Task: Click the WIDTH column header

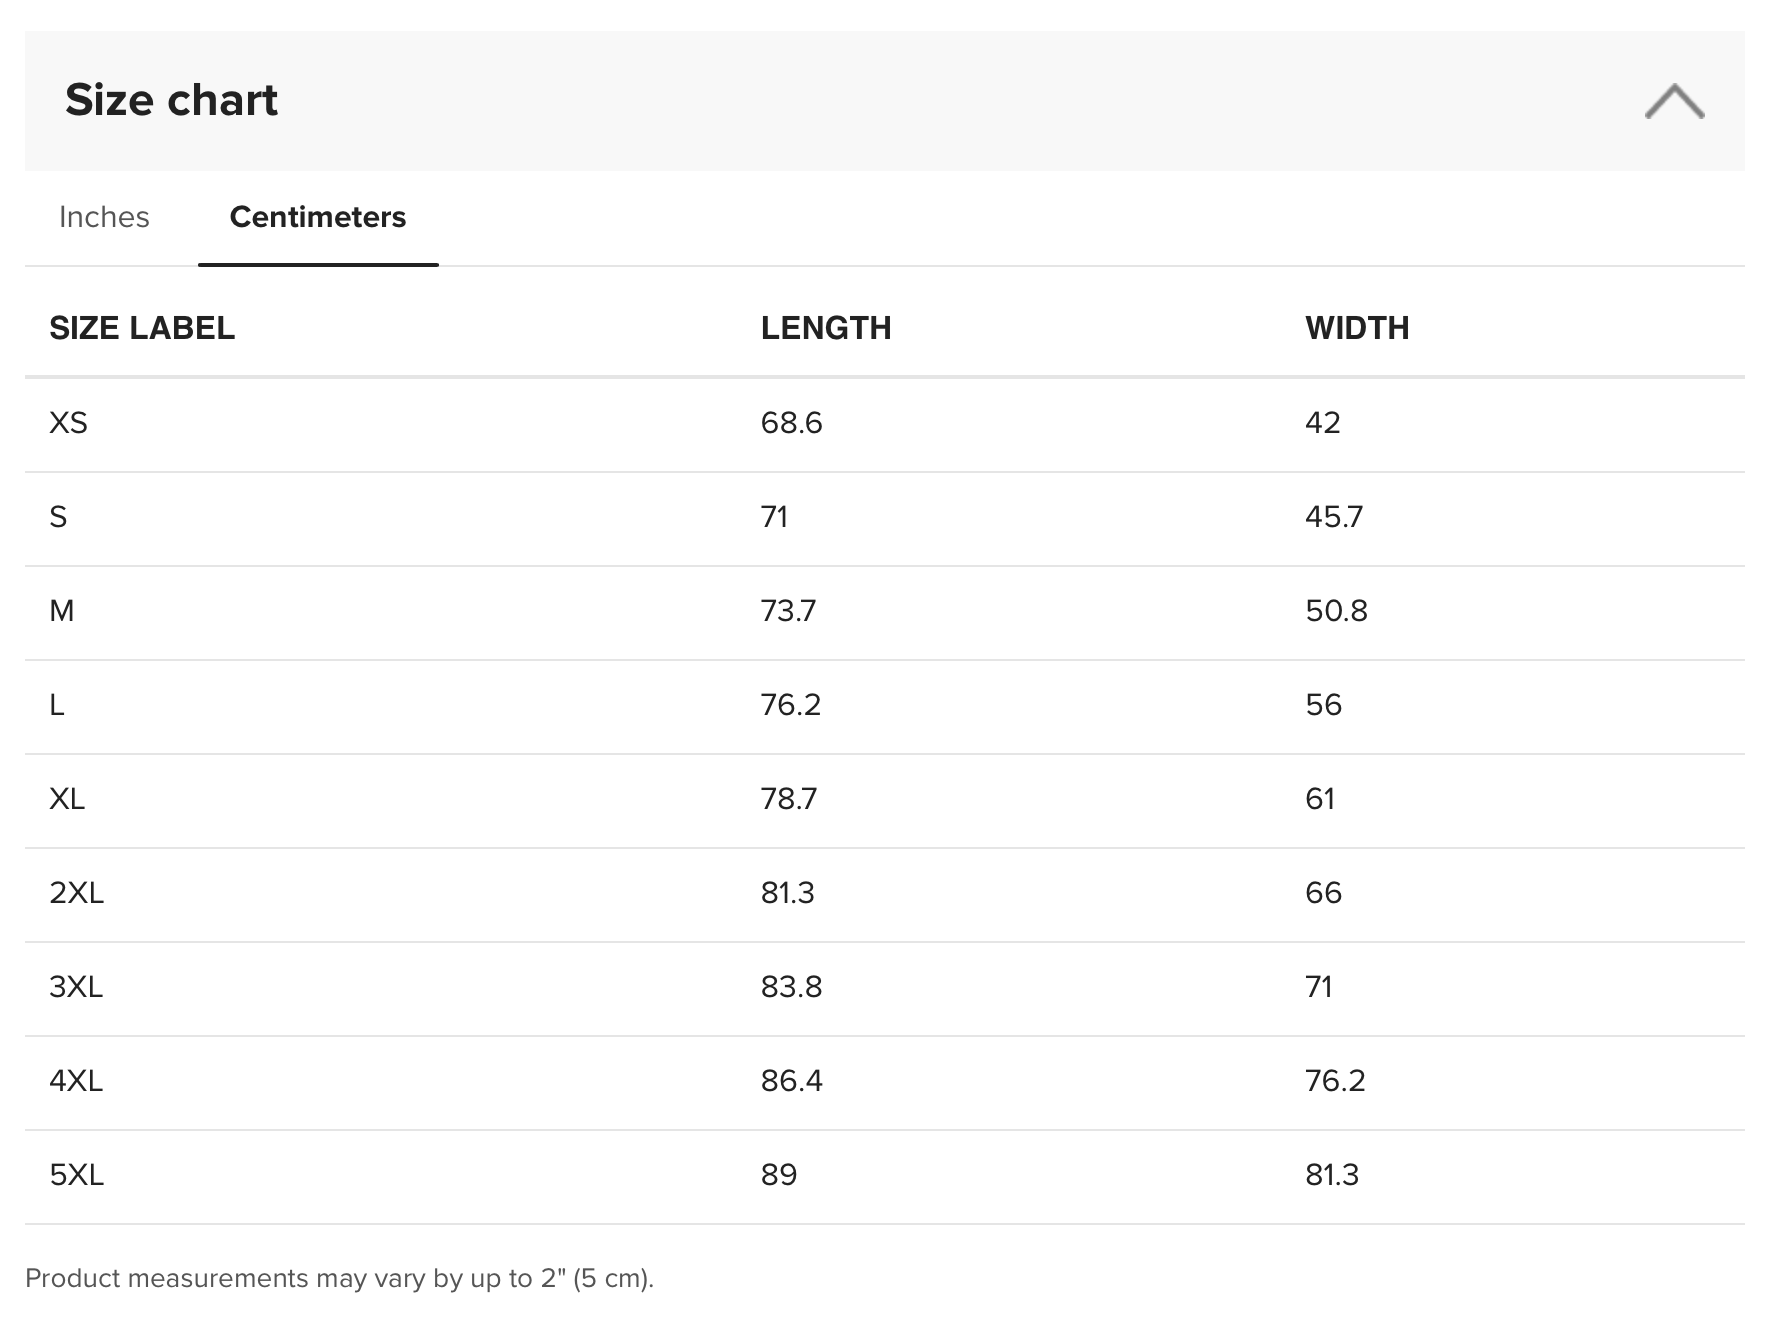Action: (x=1357, y=328)
